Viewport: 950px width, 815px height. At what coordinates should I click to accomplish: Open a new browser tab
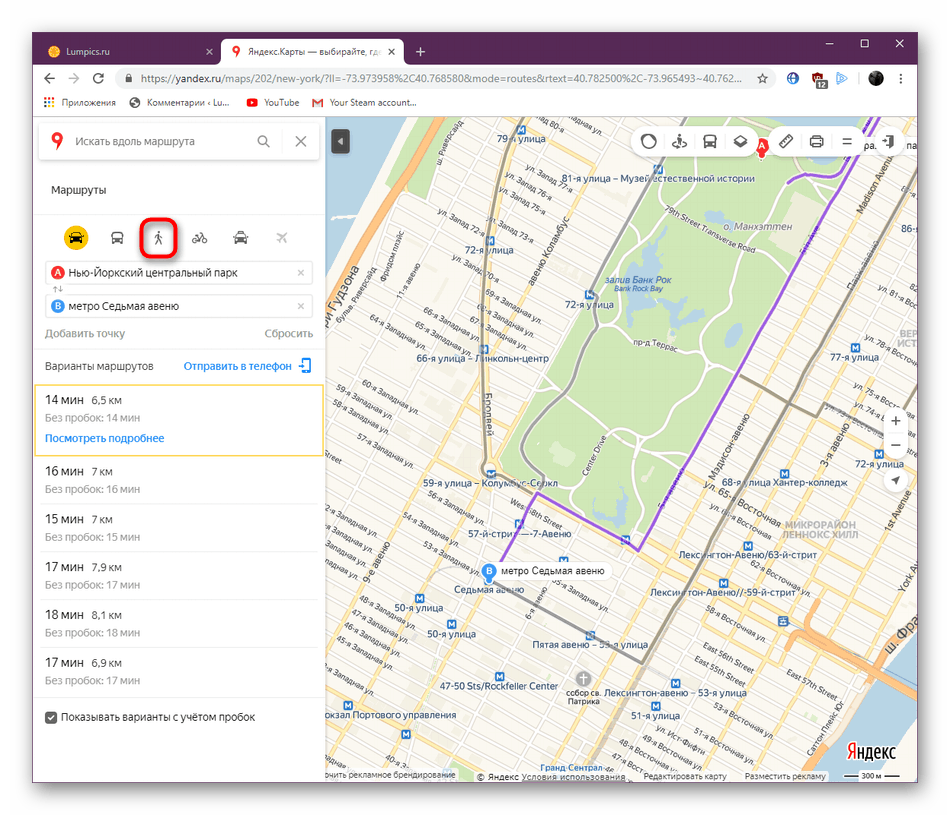(x=420, y=52)
